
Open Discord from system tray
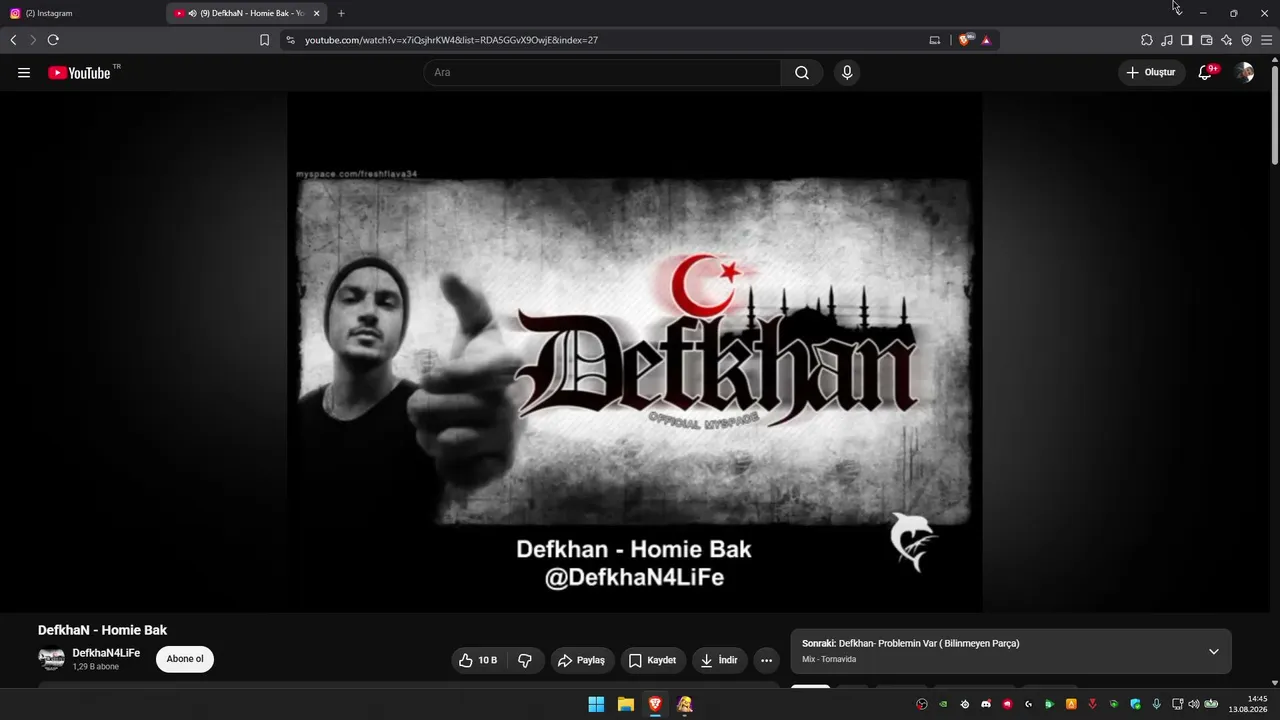point(986,704)
